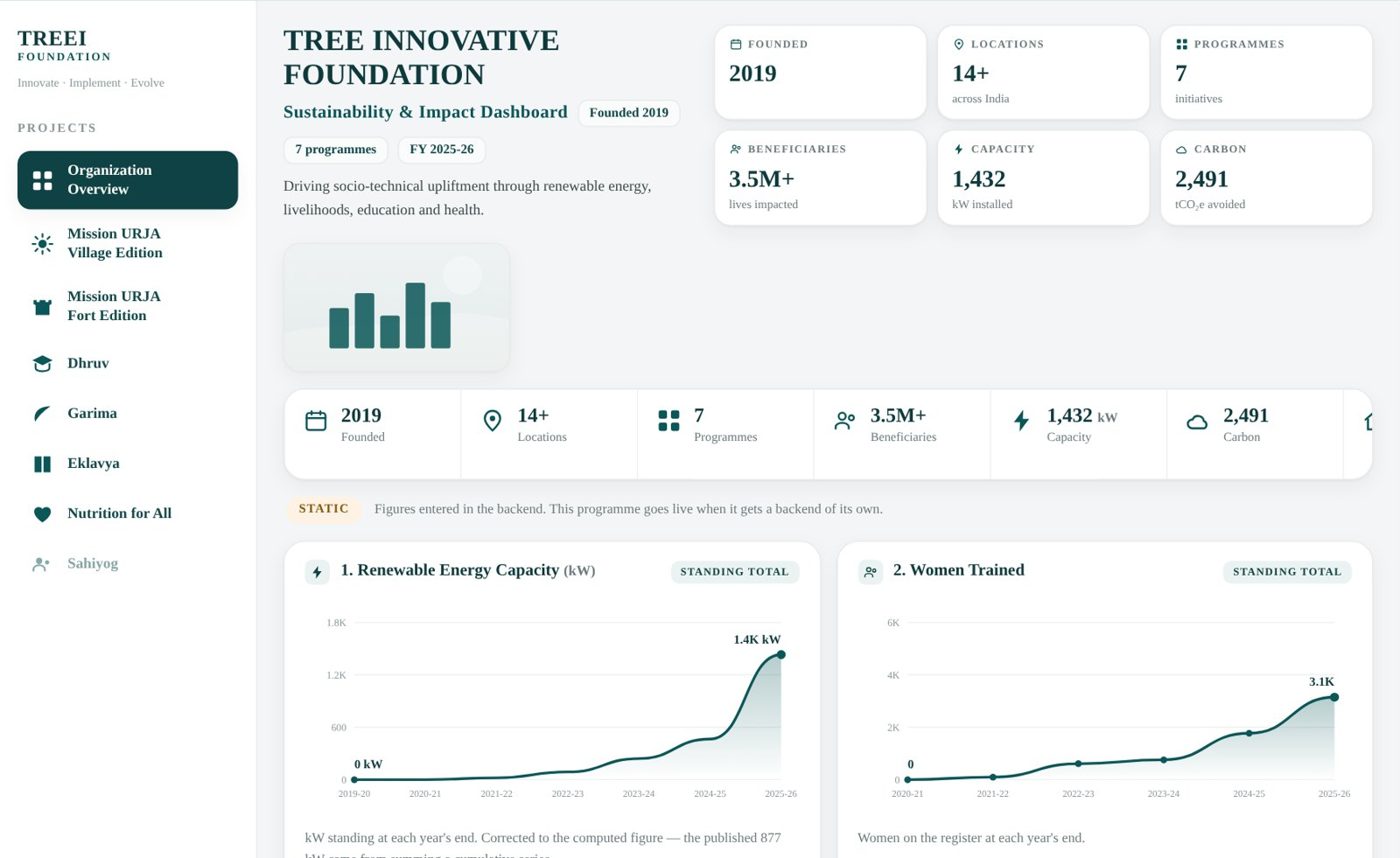Click the 'TREE INNOVATIVE FOUNDATION' heading
1400x858 pixels.
coord(421,57)
